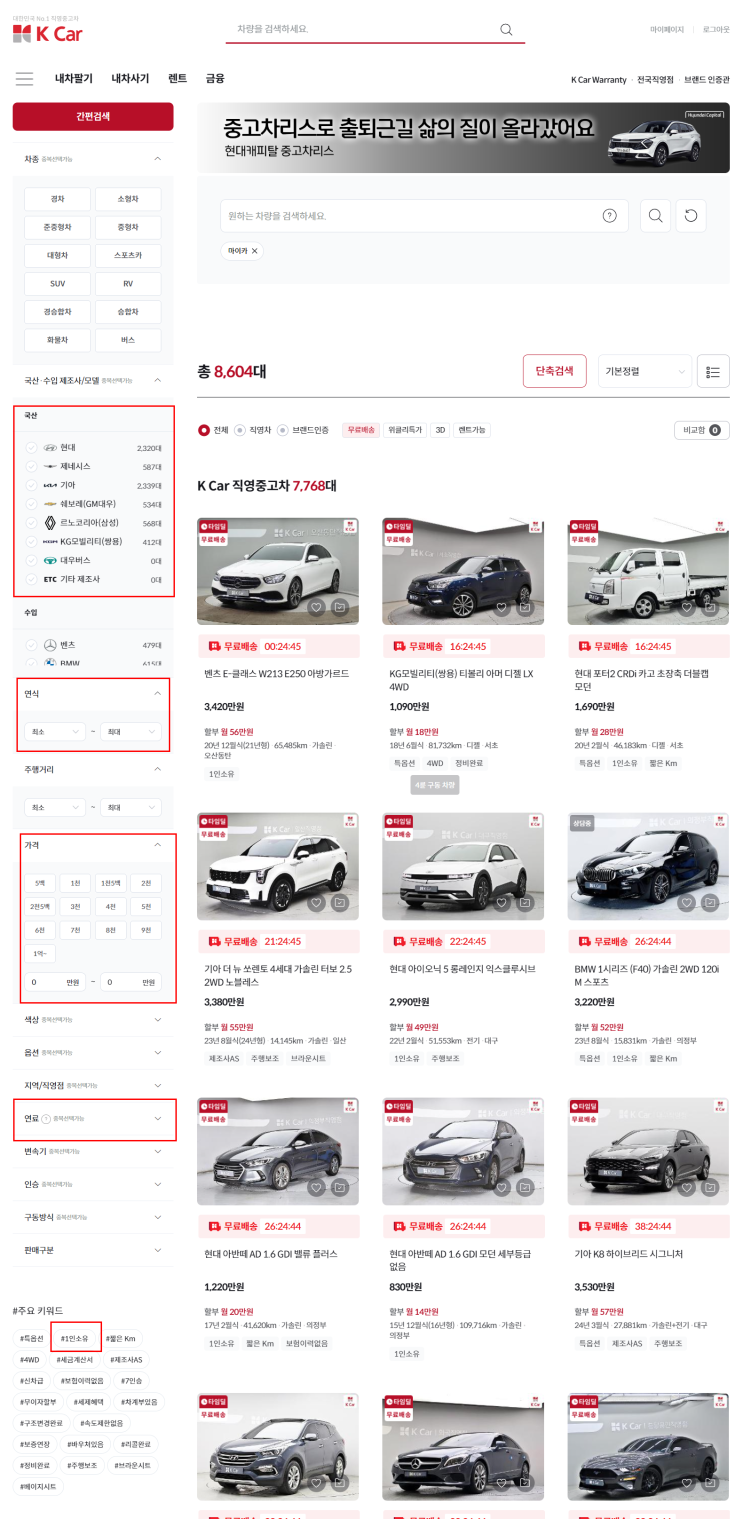Click the info icon next to 연료
Viewport: 743px width, 1519px height.
pos(47,1118)
